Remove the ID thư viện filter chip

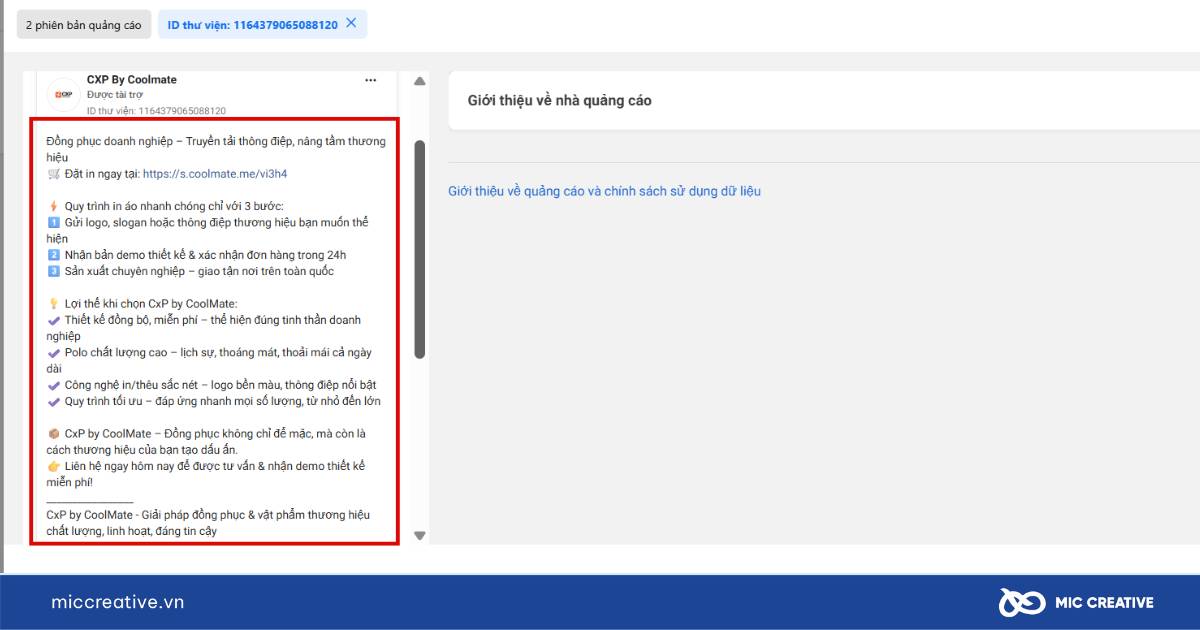click(x=351, y=23)
